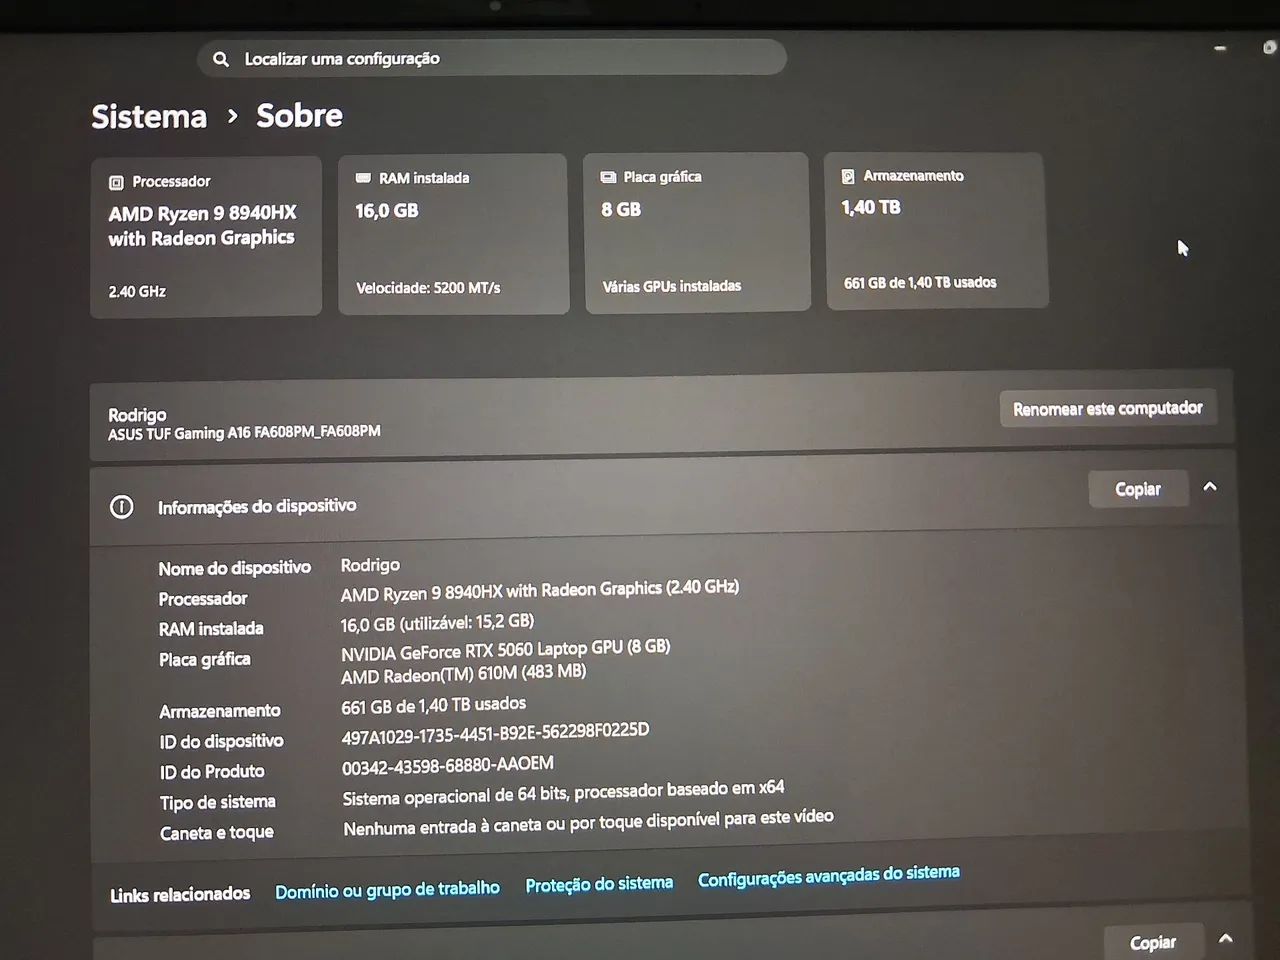The image size is (1280, 960).
Task: Open 'Configurações avançadas do sistema' link
Action: [829, 876]
